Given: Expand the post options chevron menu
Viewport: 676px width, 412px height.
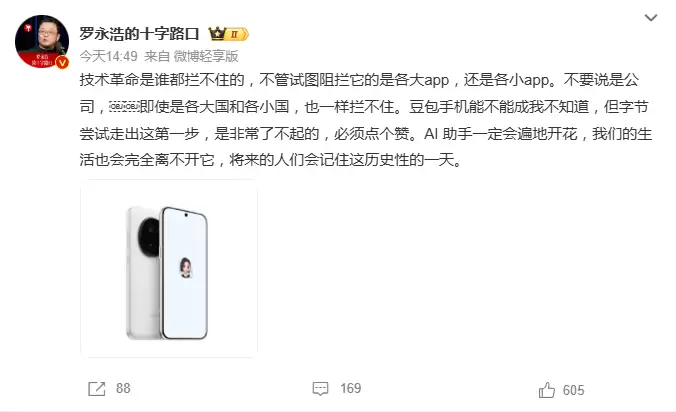Looking at the screenshot, I should pyautogui.click(x=651, y=18).
